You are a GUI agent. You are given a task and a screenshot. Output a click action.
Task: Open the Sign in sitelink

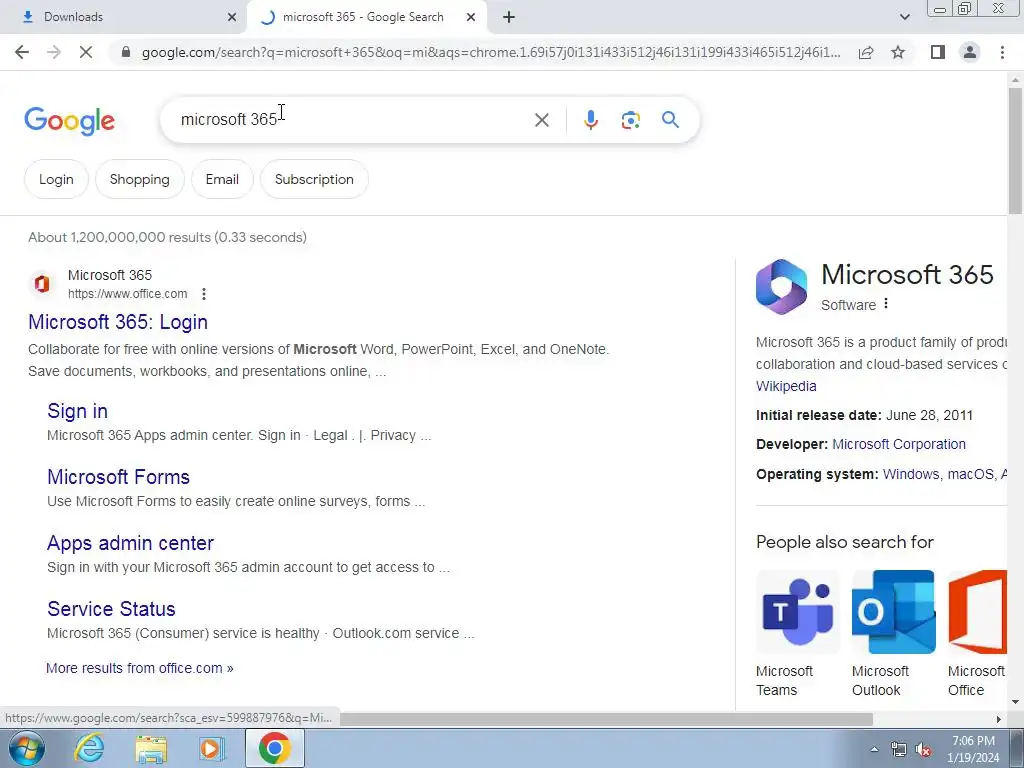tap(77, 411)
